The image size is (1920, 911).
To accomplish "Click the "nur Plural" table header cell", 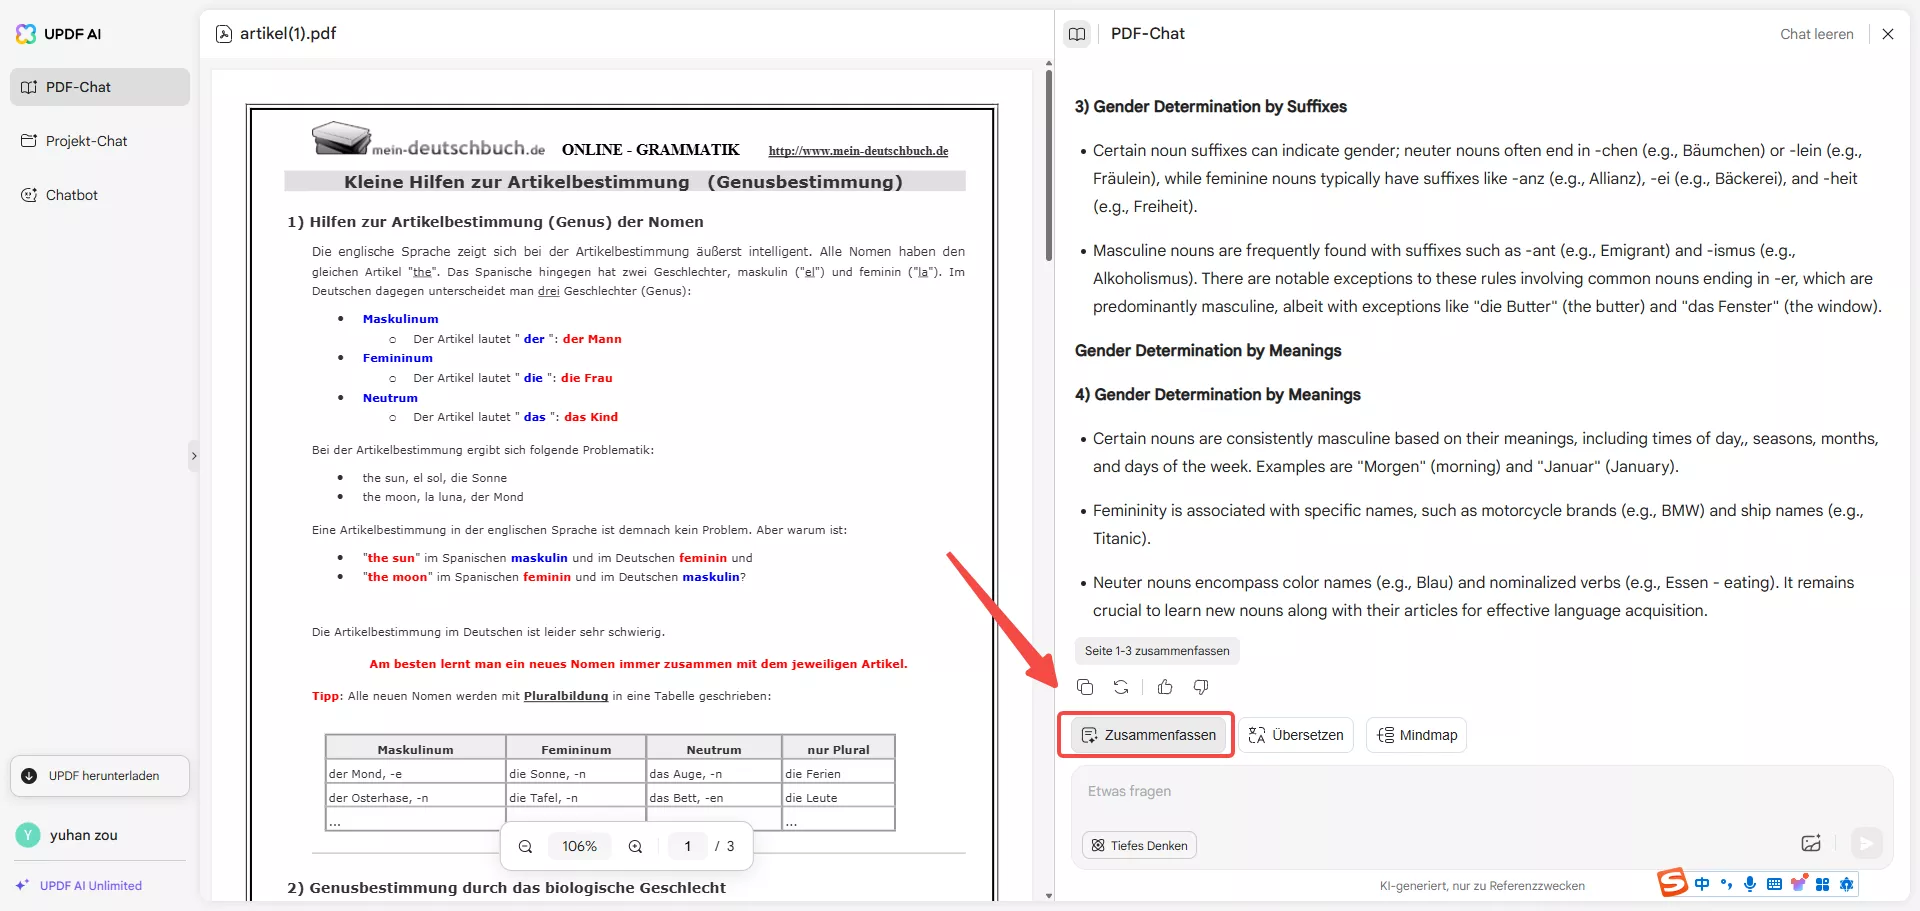I will 838,749.
